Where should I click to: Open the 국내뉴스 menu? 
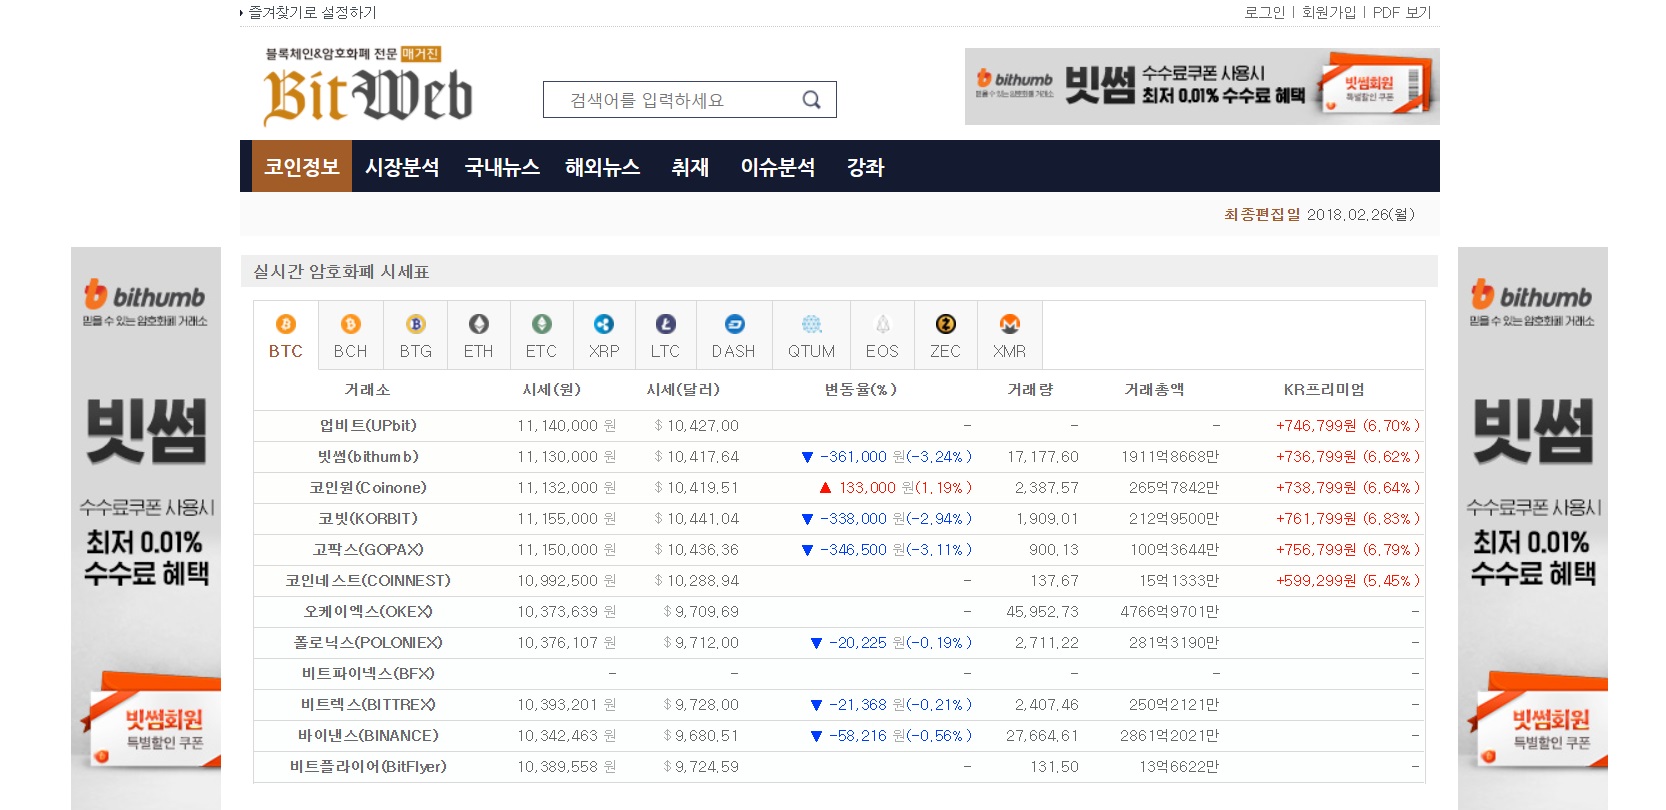click(x=502, y=167)
